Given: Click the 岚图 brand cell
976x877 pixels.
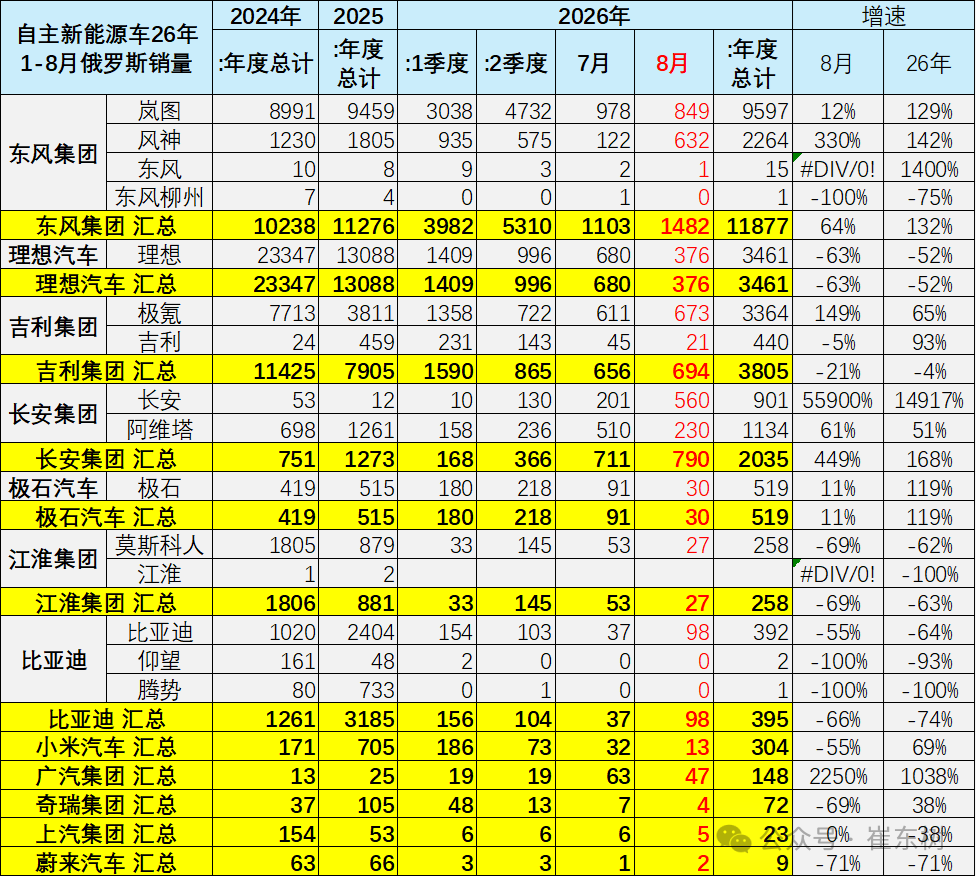Looking at the screenshot, I should [x=159, y=111].
